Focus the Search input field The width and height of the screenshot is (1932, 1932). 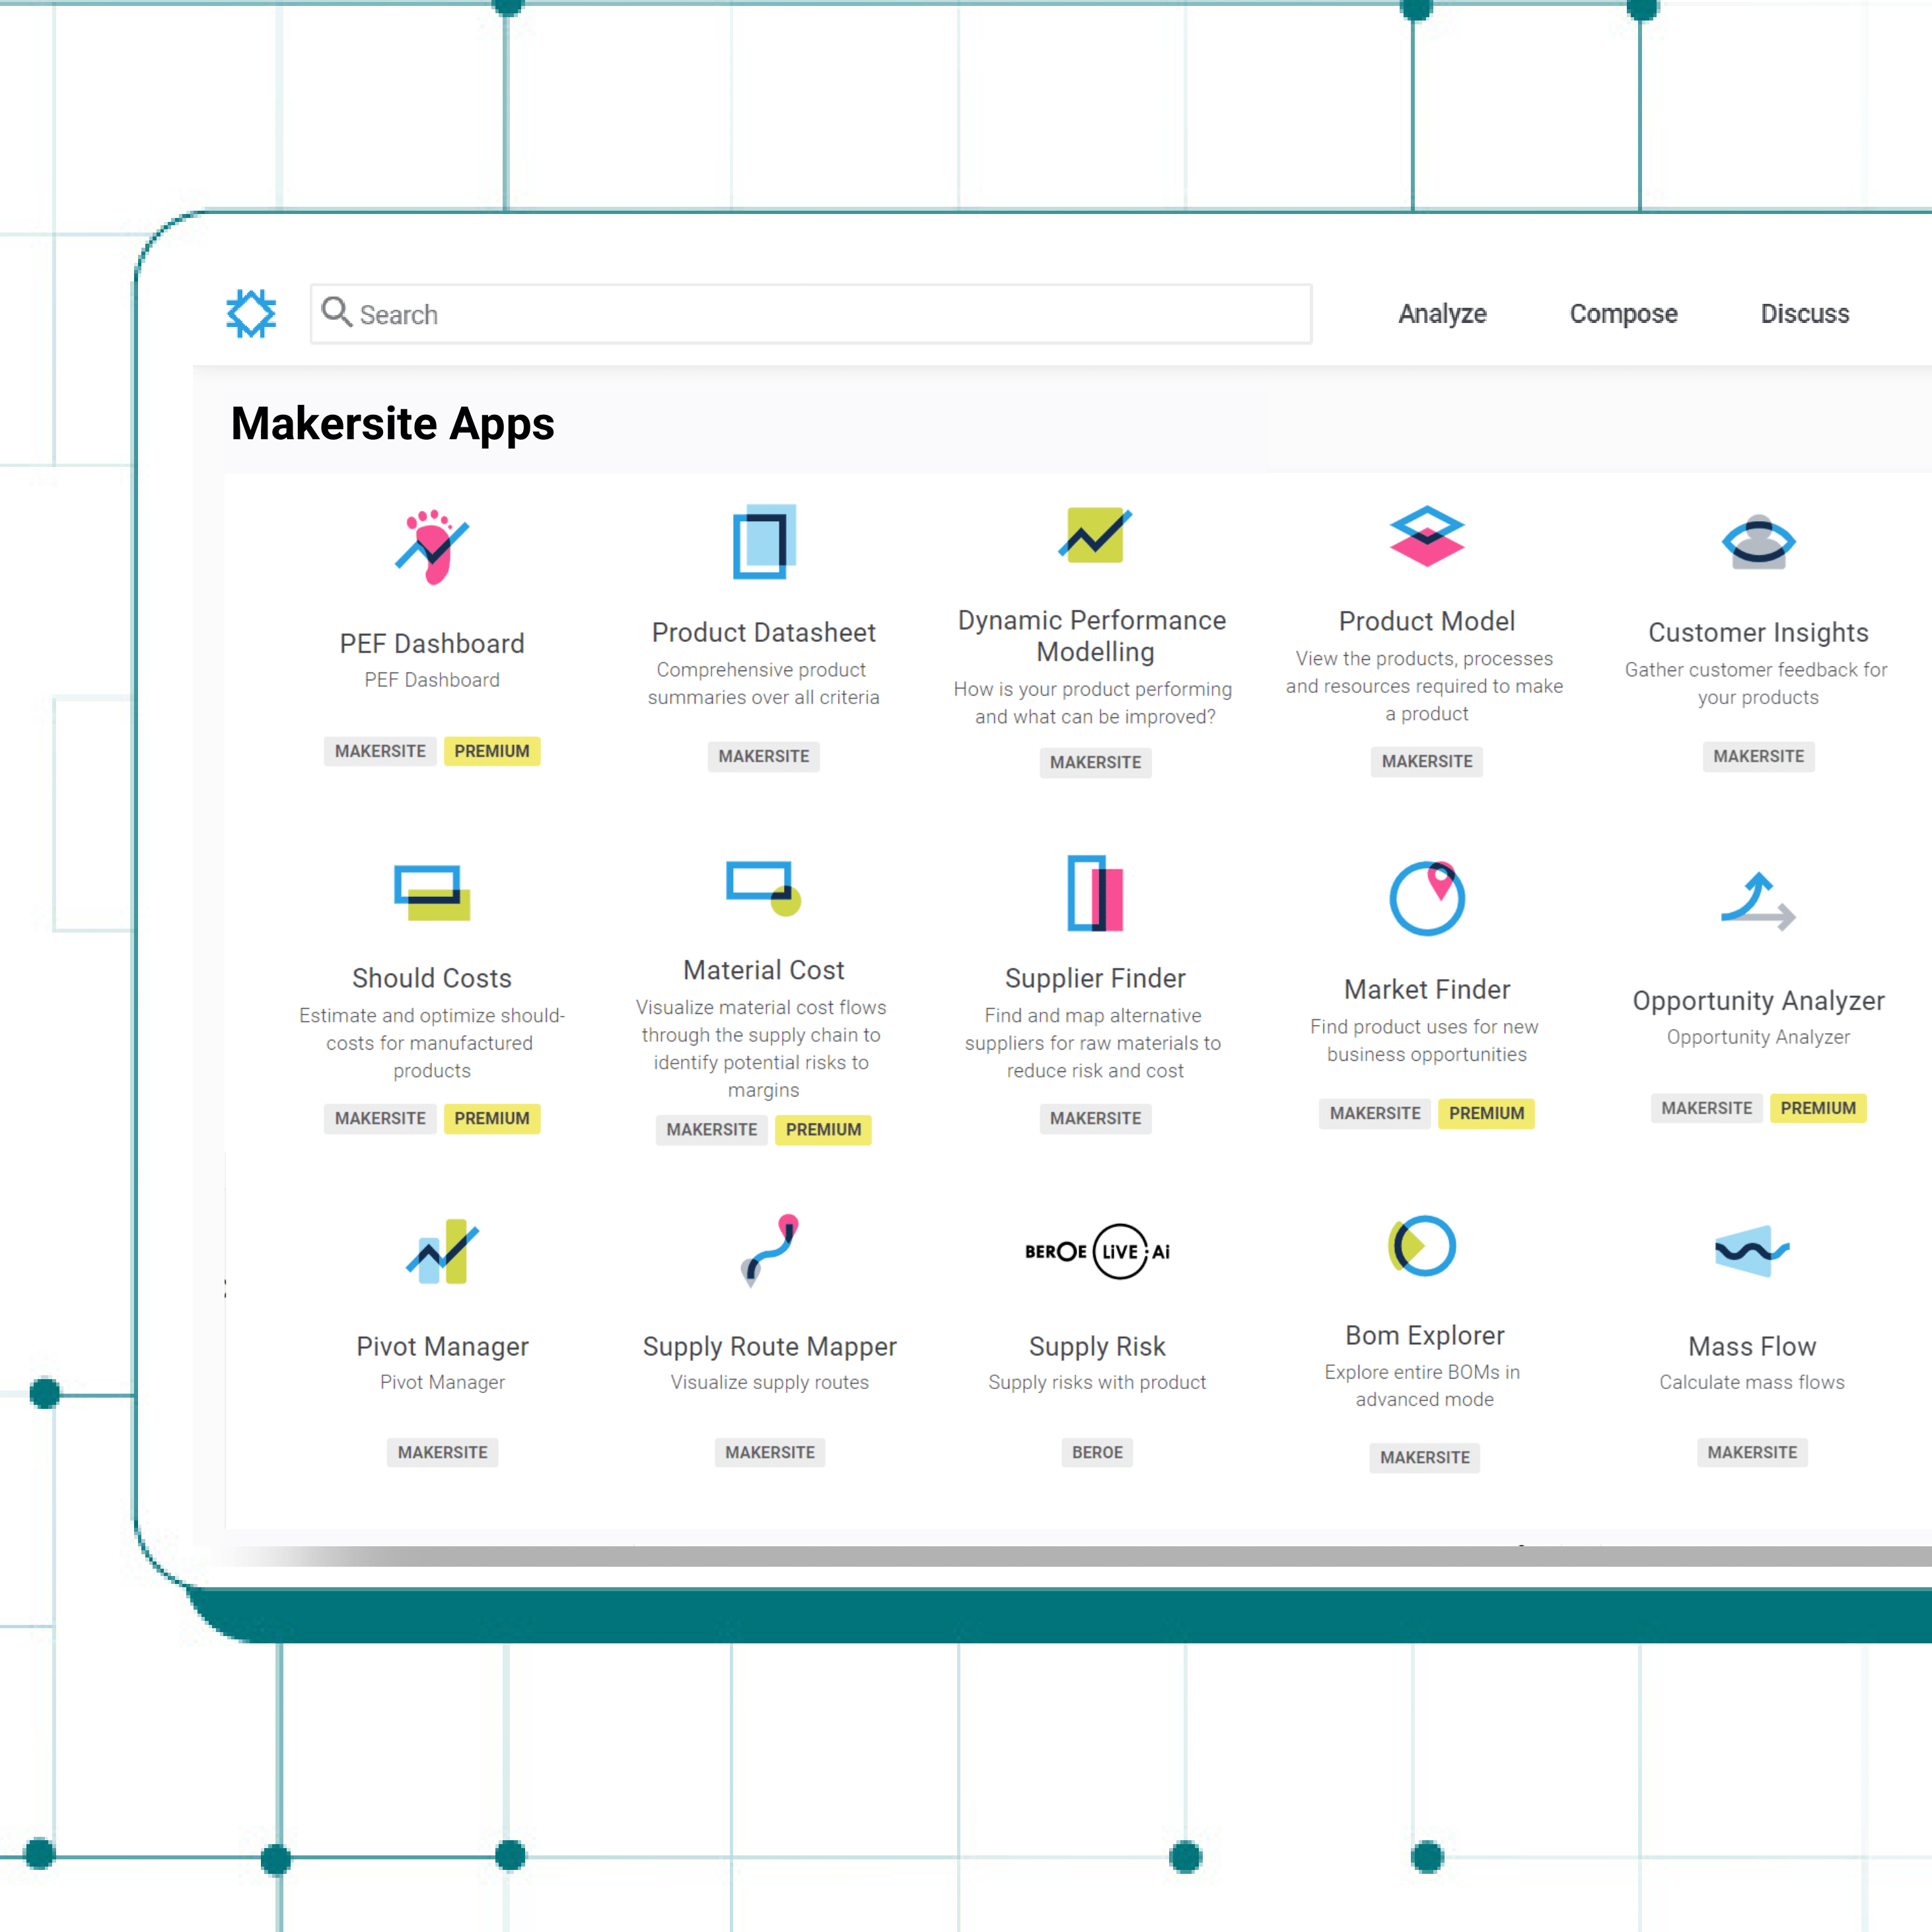coord(811,314)
